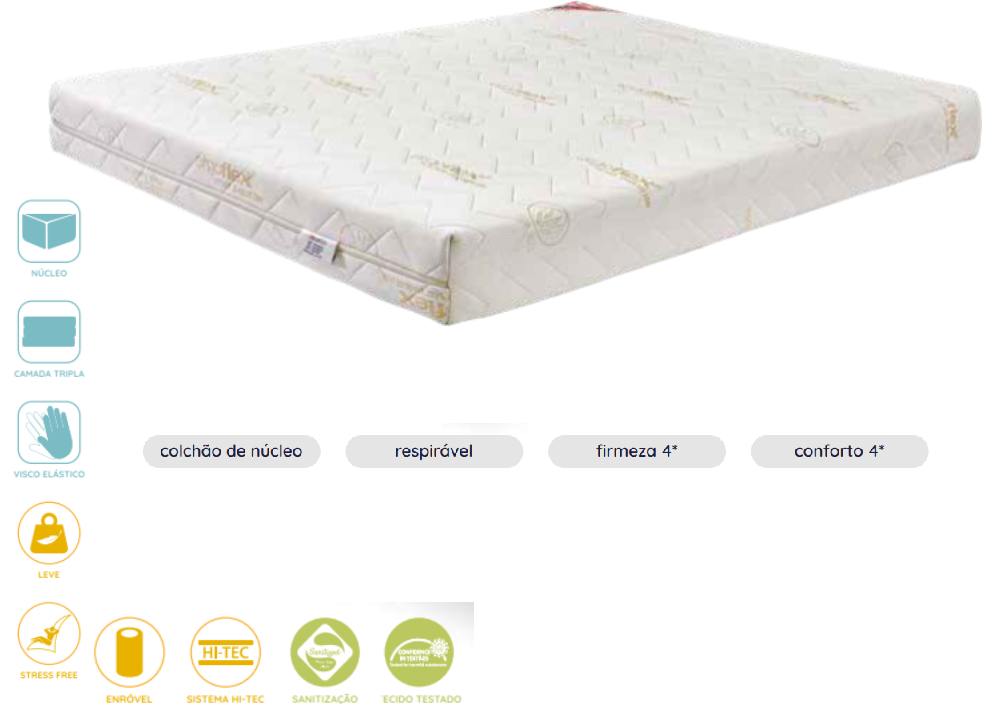Screen dimensions: 1000x714
Task: Select the 'colchão de núcleo' tag
Action: [x=232, y=451]
